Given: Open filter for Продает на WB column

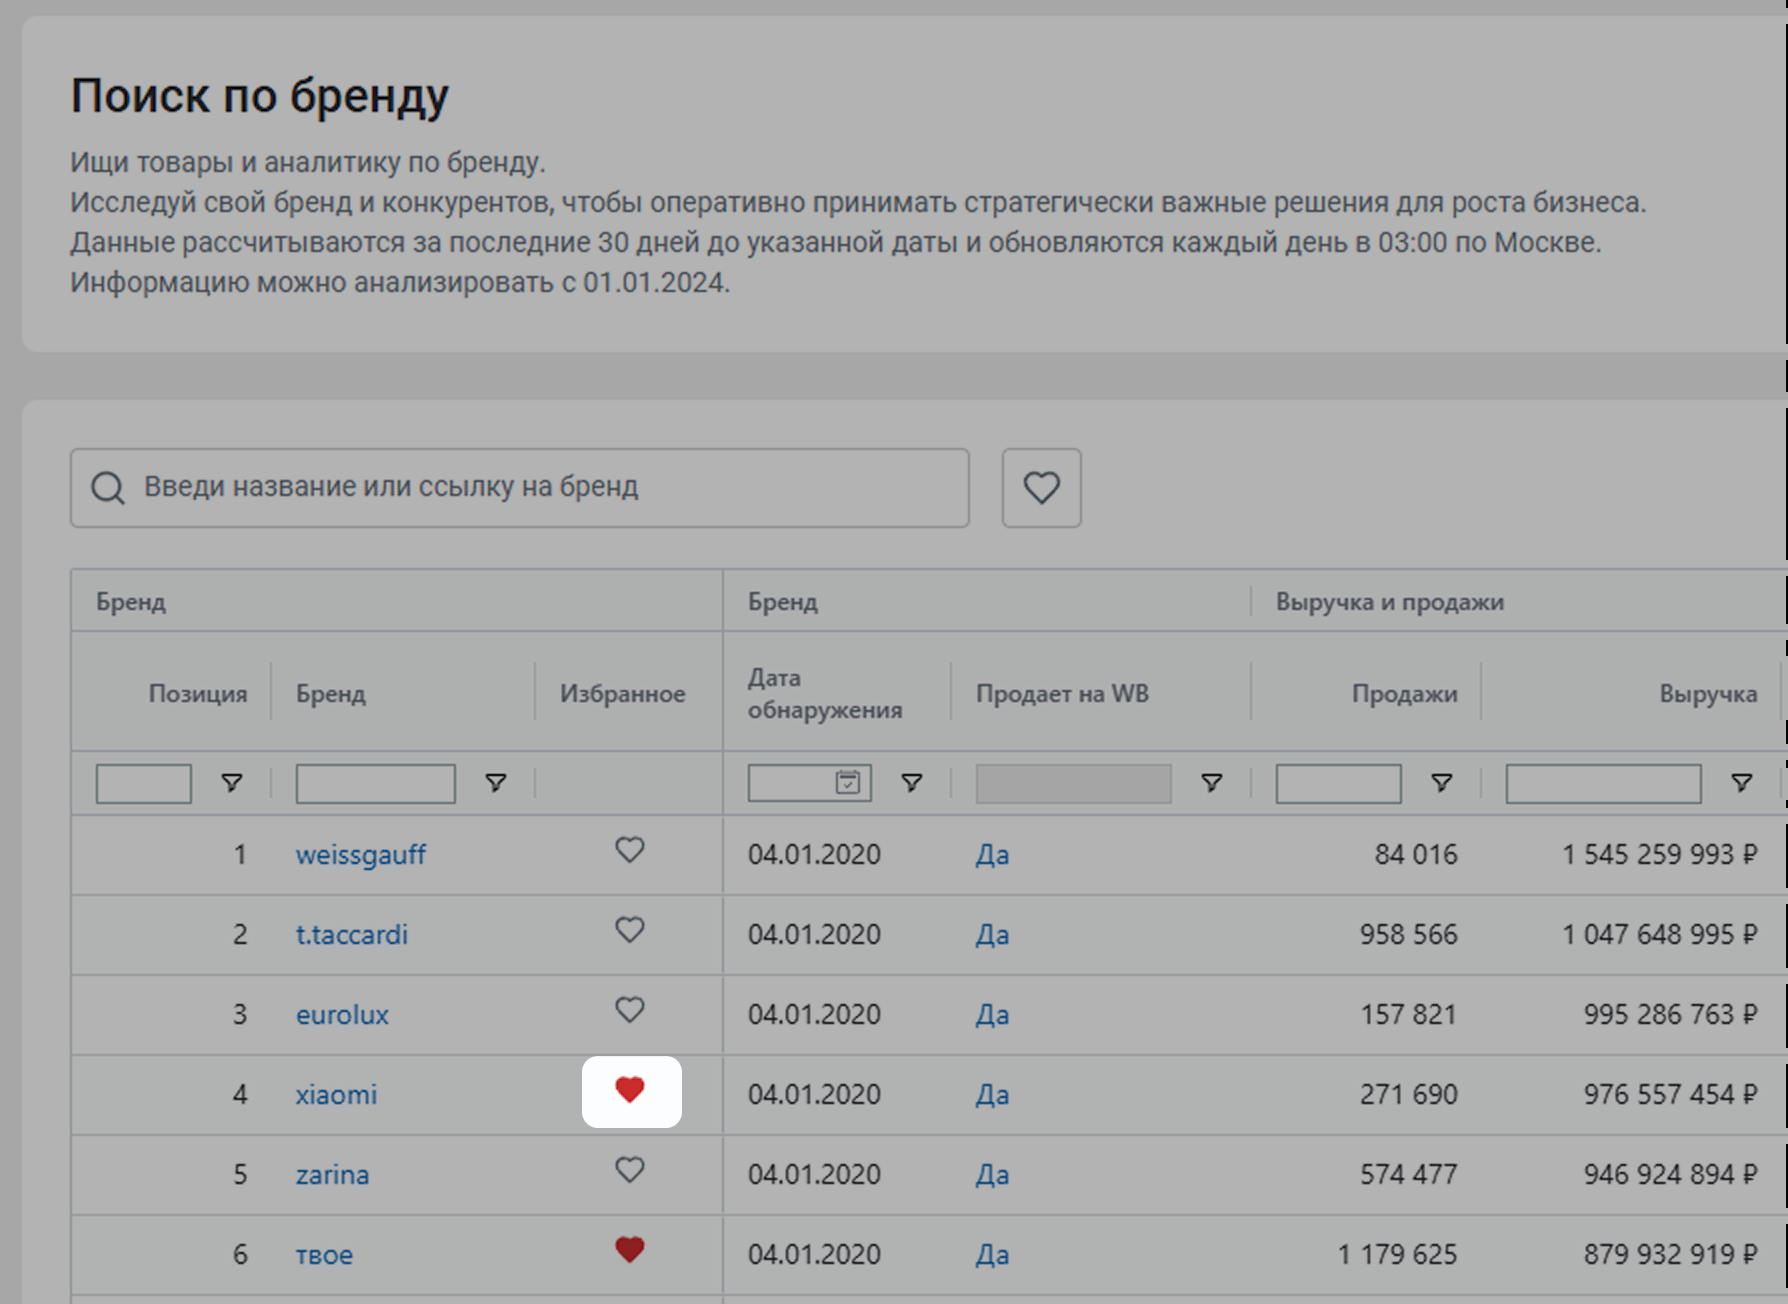Looking at the screenshot, I should pyautogui.click(x=1212, y=783).
